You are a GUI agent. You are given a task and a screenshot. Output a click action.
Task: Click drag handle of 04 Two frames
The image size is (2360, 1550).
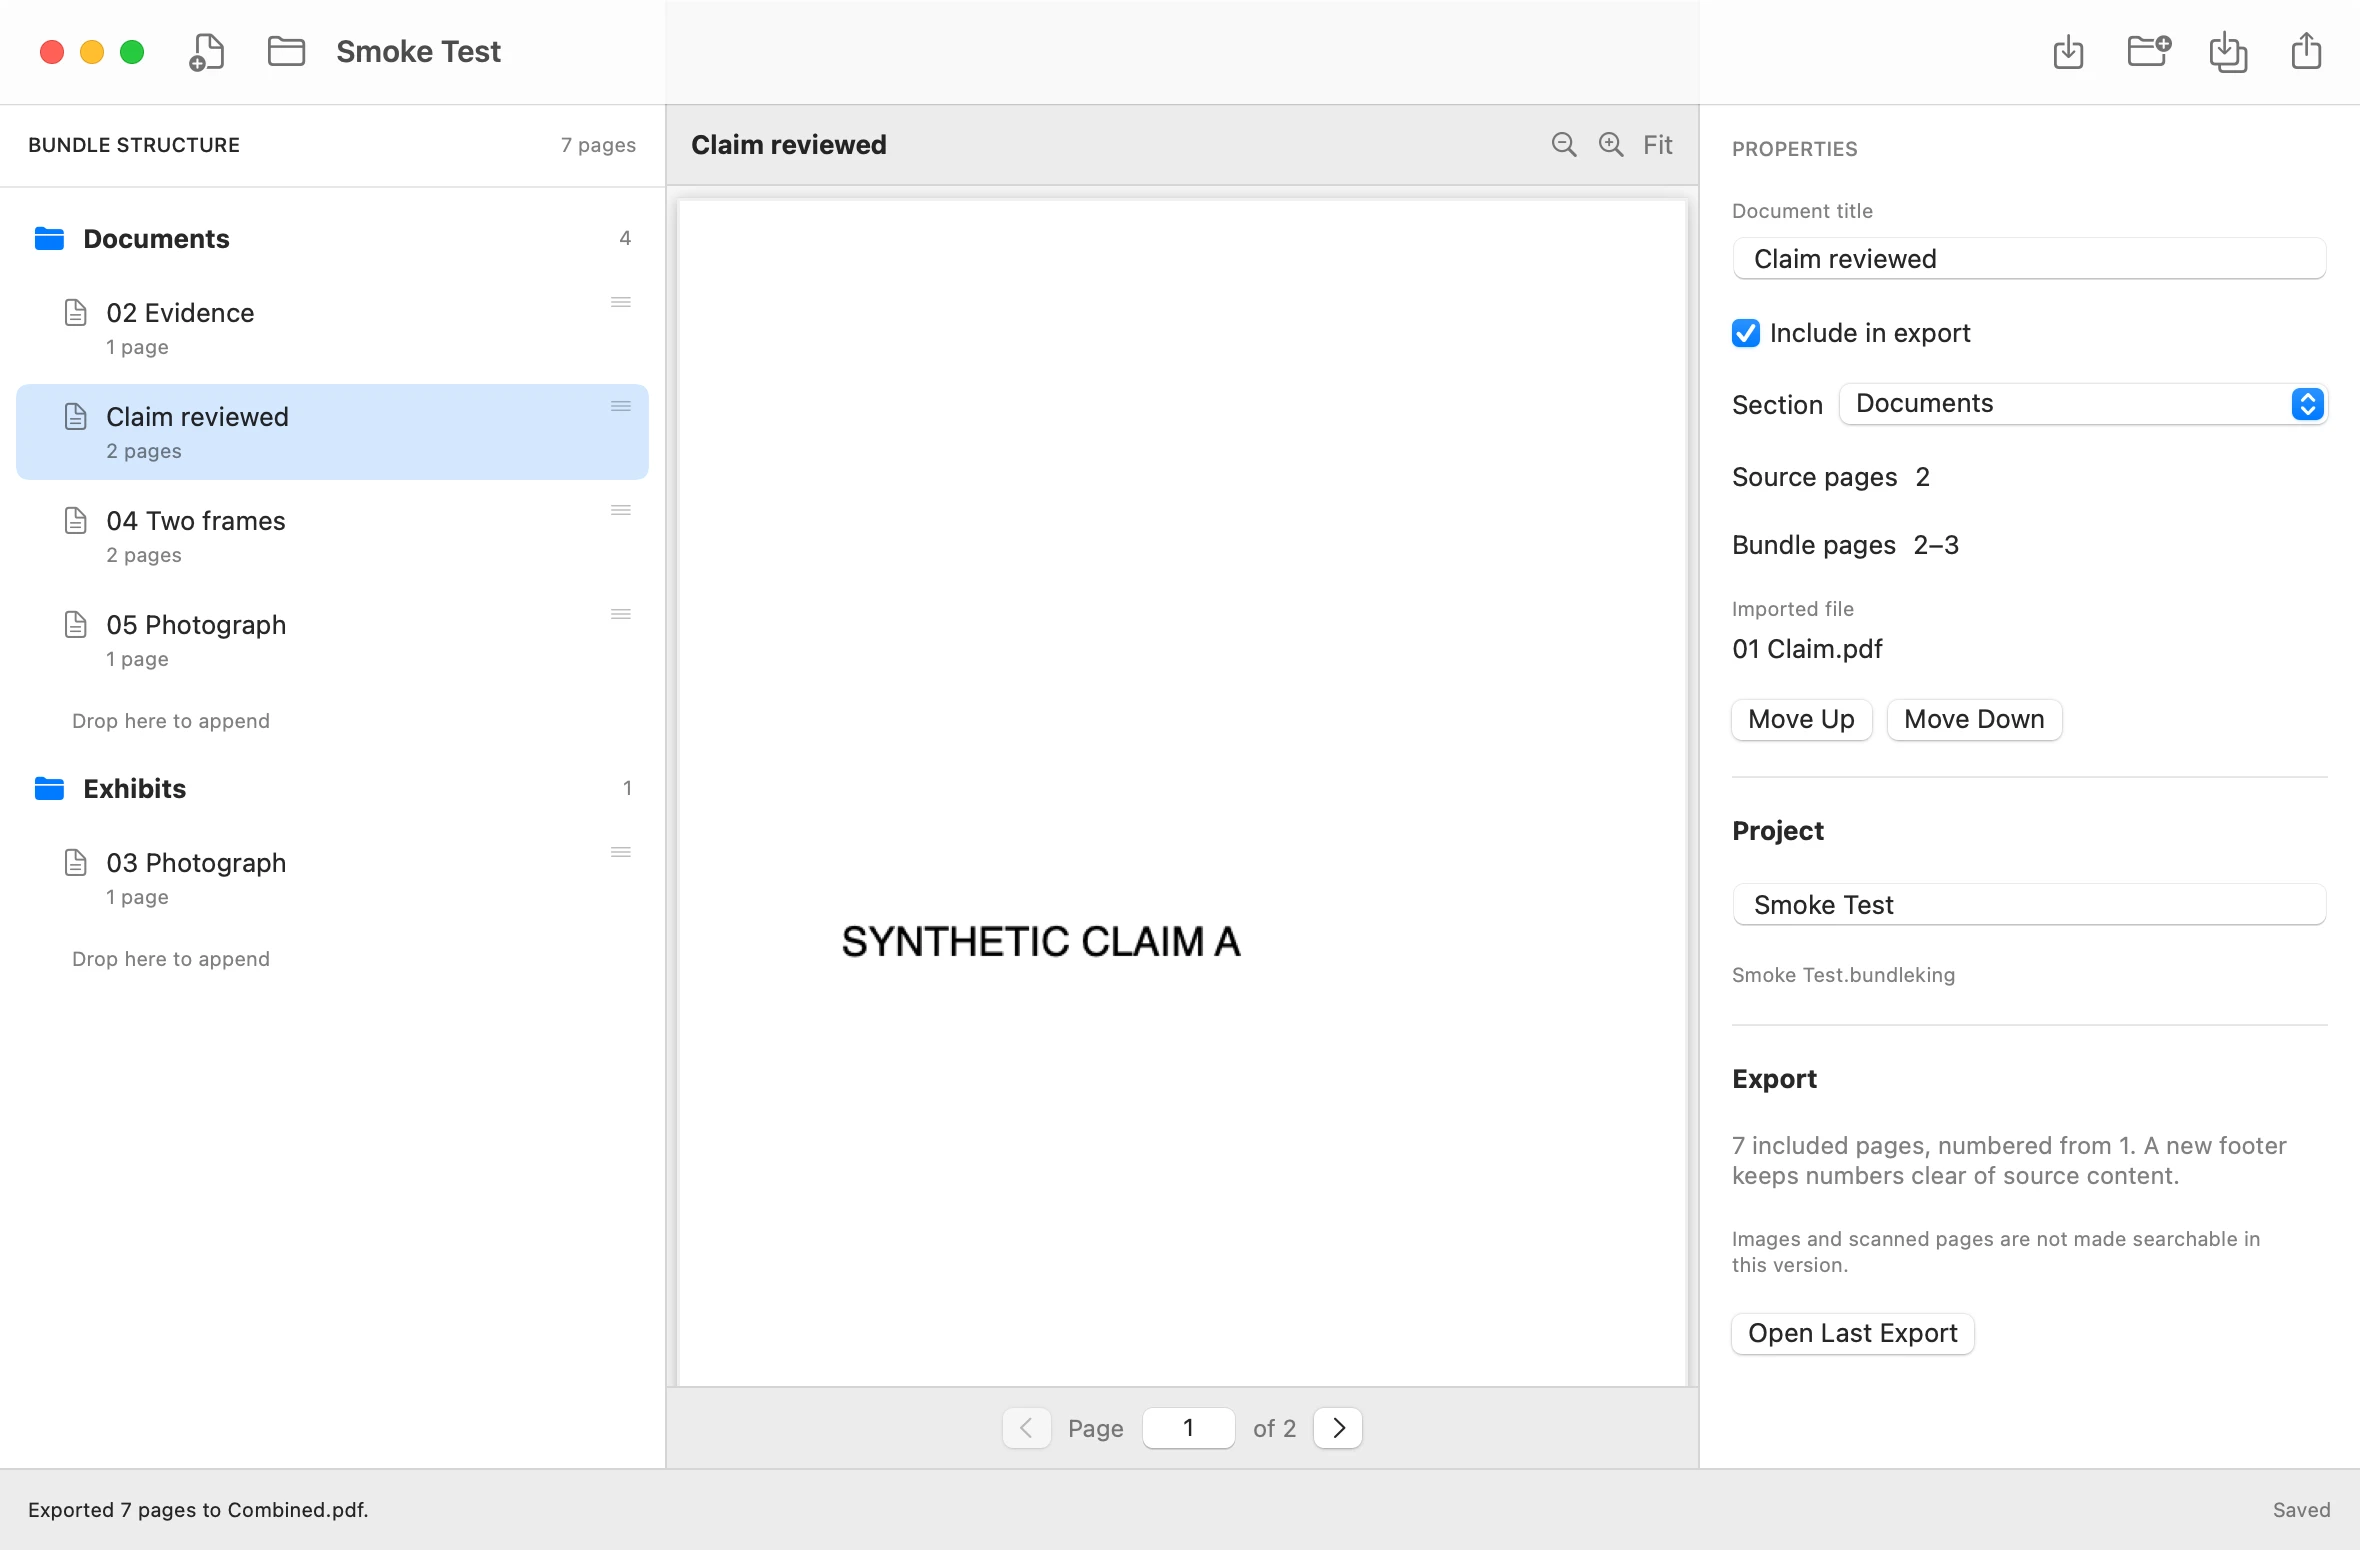pyautogui.click(x=621, y=510)
